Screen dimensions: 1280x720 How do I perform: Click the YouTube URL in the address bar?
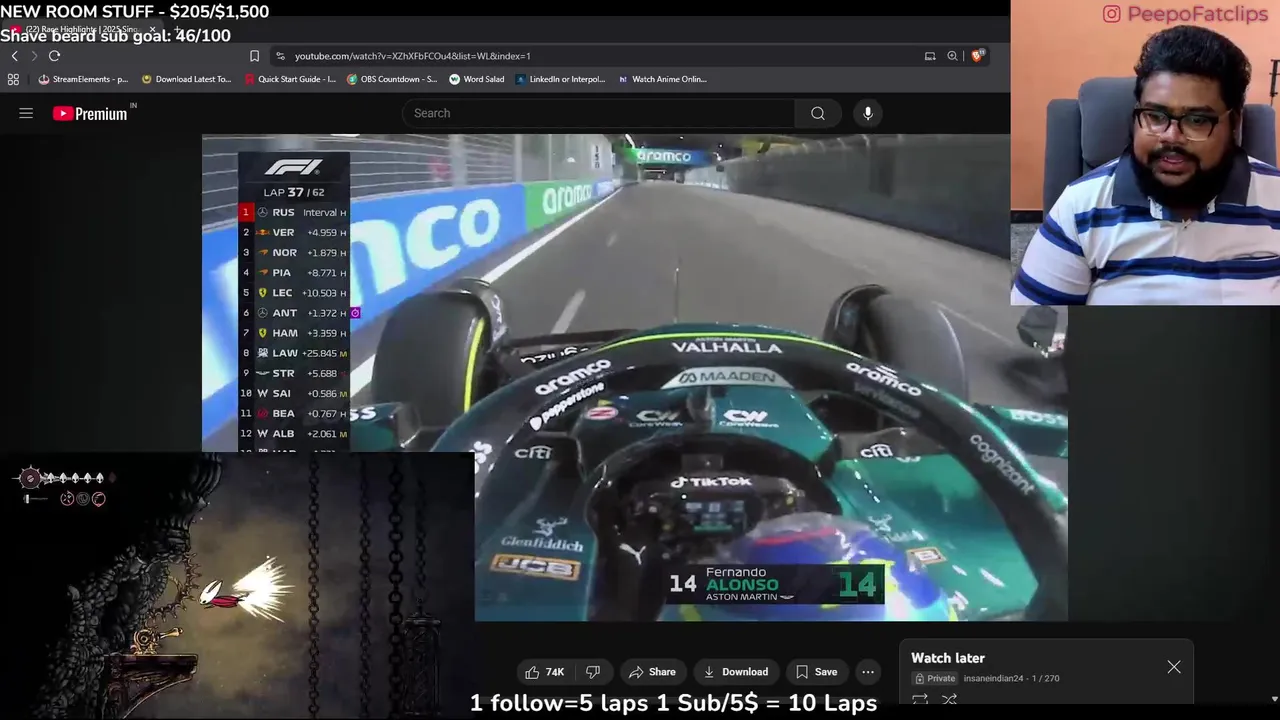[412, 56]
